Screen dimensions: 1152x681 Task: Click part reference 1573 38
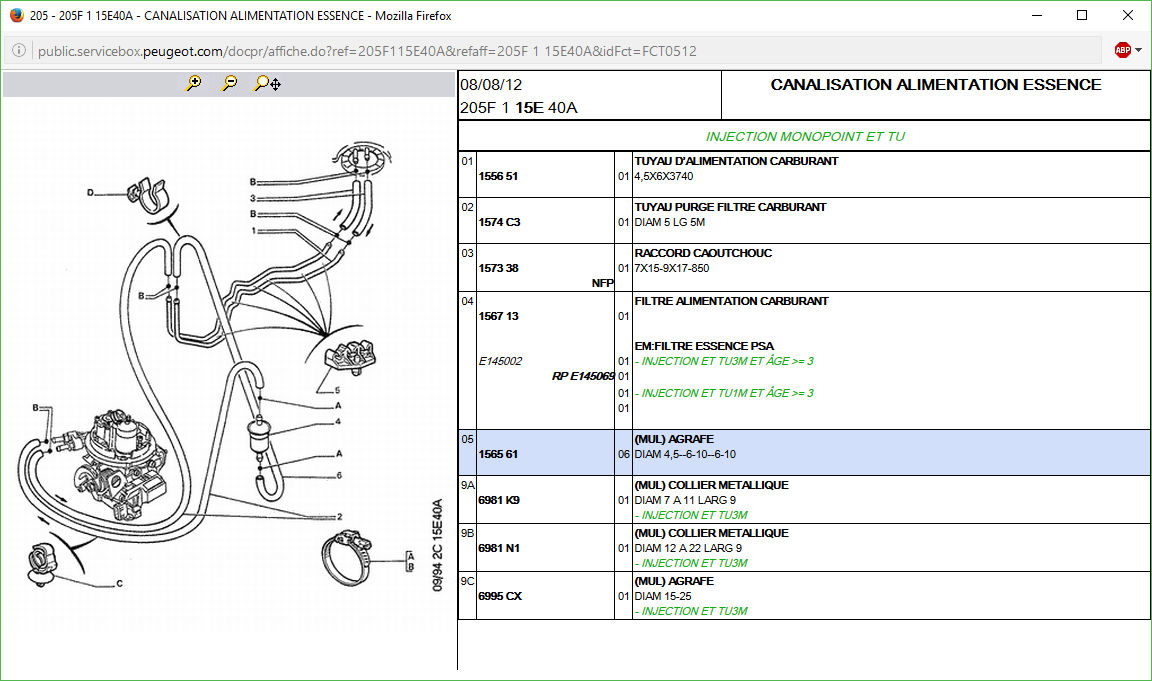[x=498, y=268]
